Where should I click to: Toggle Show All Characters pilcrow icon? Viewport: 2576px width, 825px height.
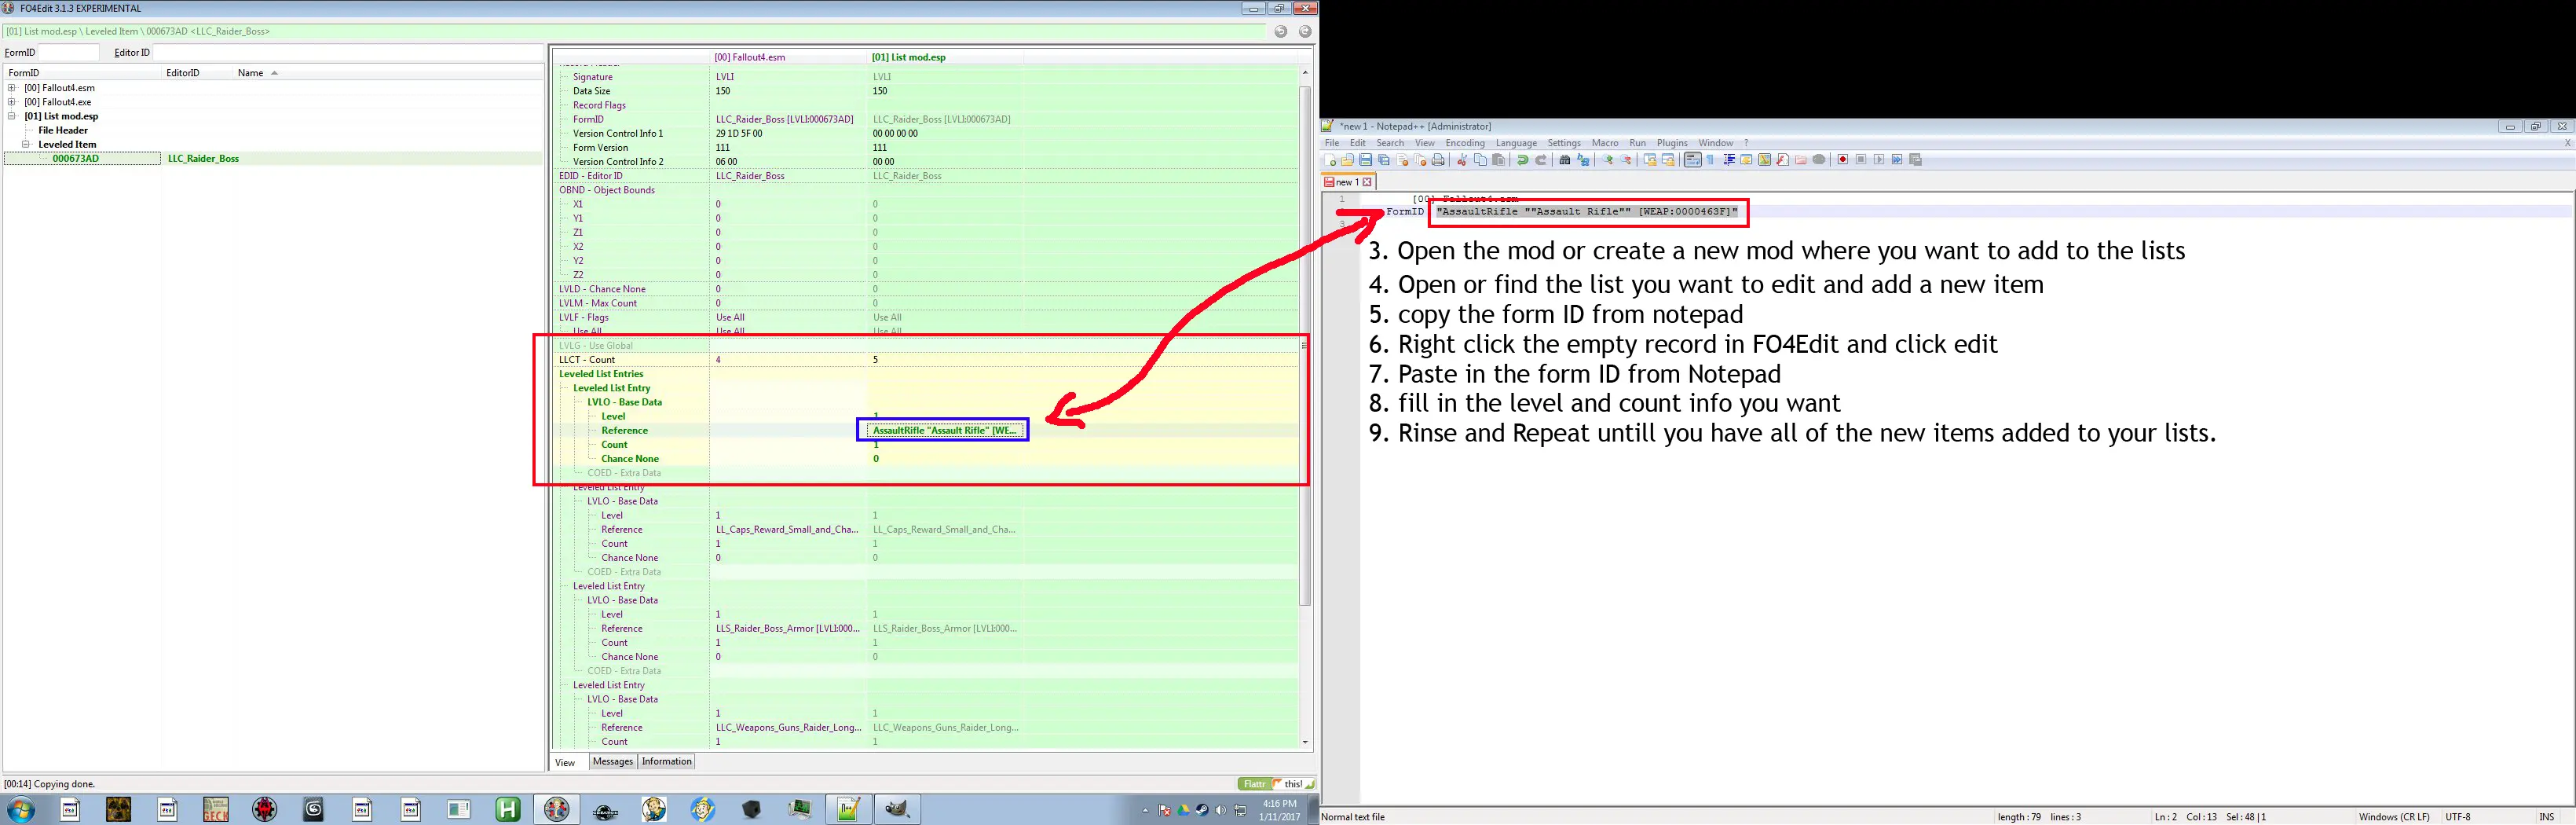(1710, 160)
